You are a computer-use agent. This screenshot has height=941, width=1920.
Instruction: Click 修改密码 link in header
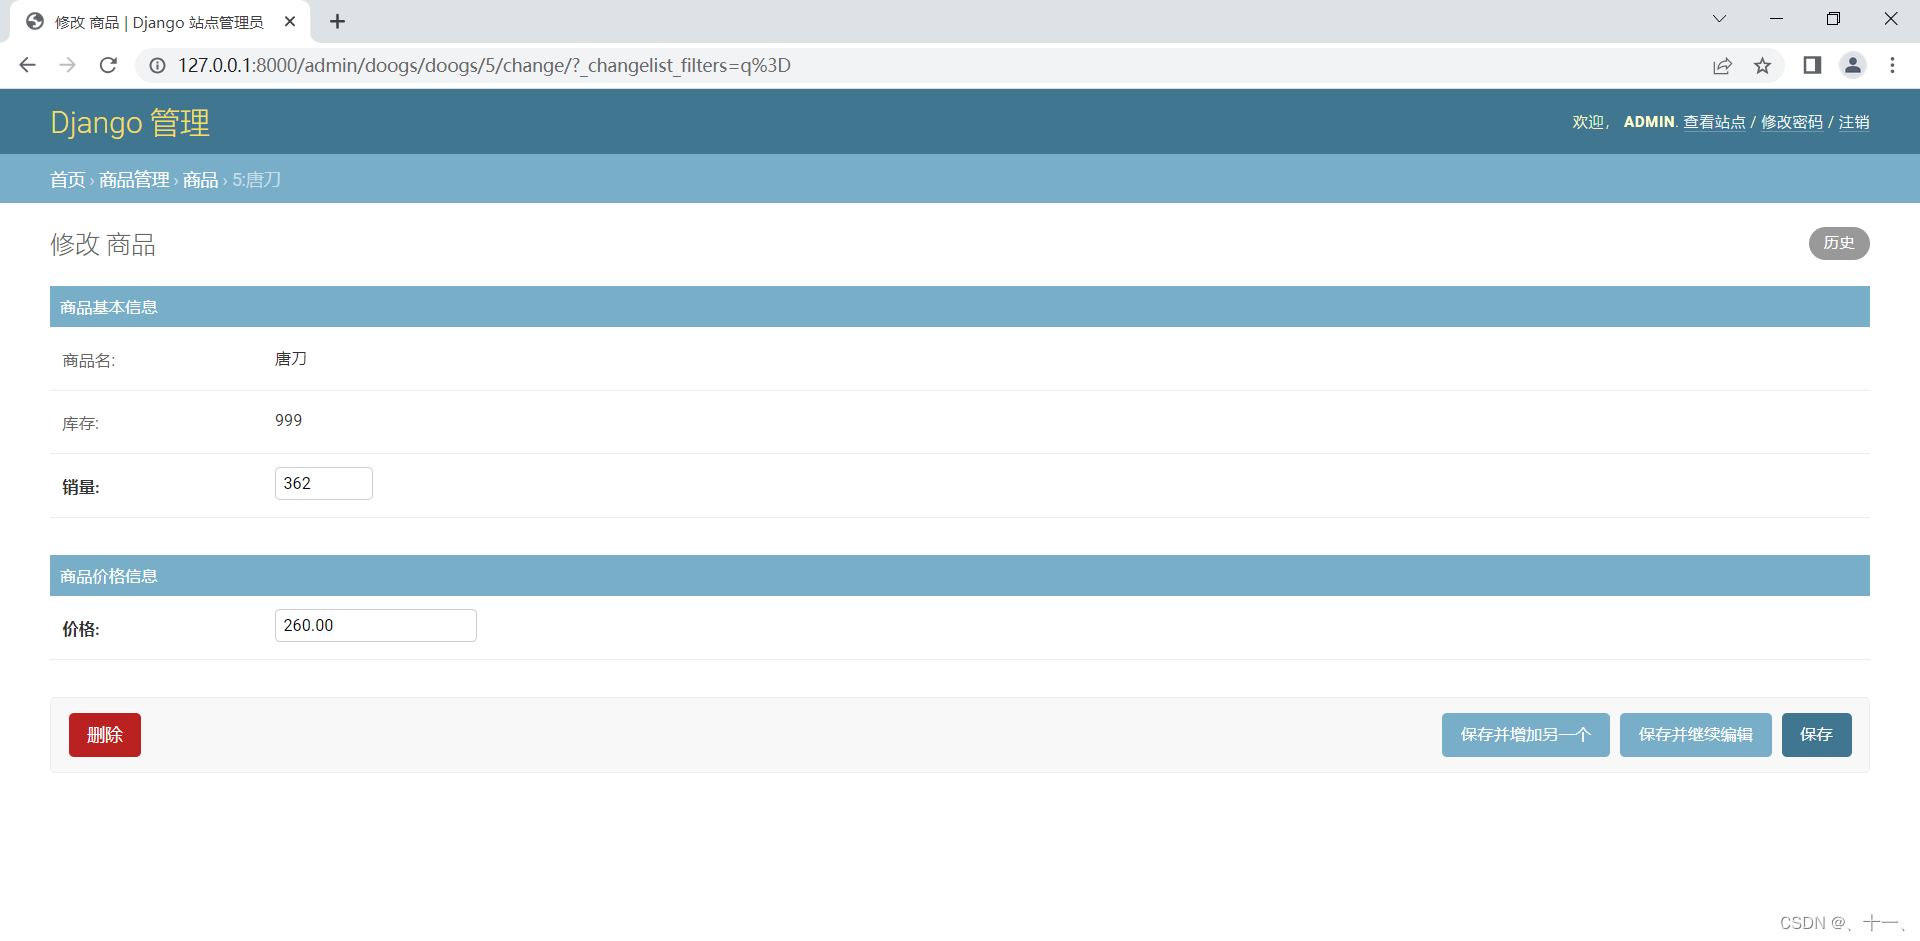pos(1792,122)
